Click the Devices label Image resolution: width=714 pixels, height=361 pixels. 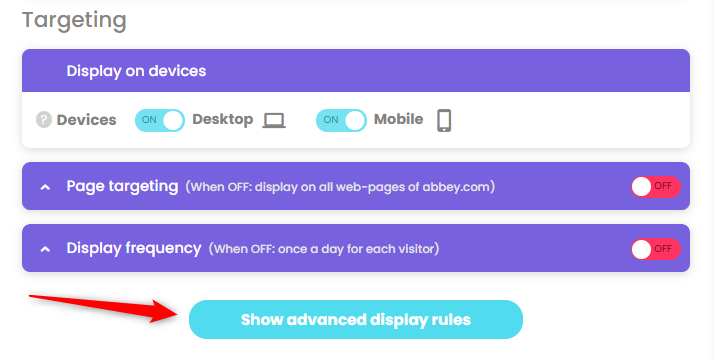87,120
